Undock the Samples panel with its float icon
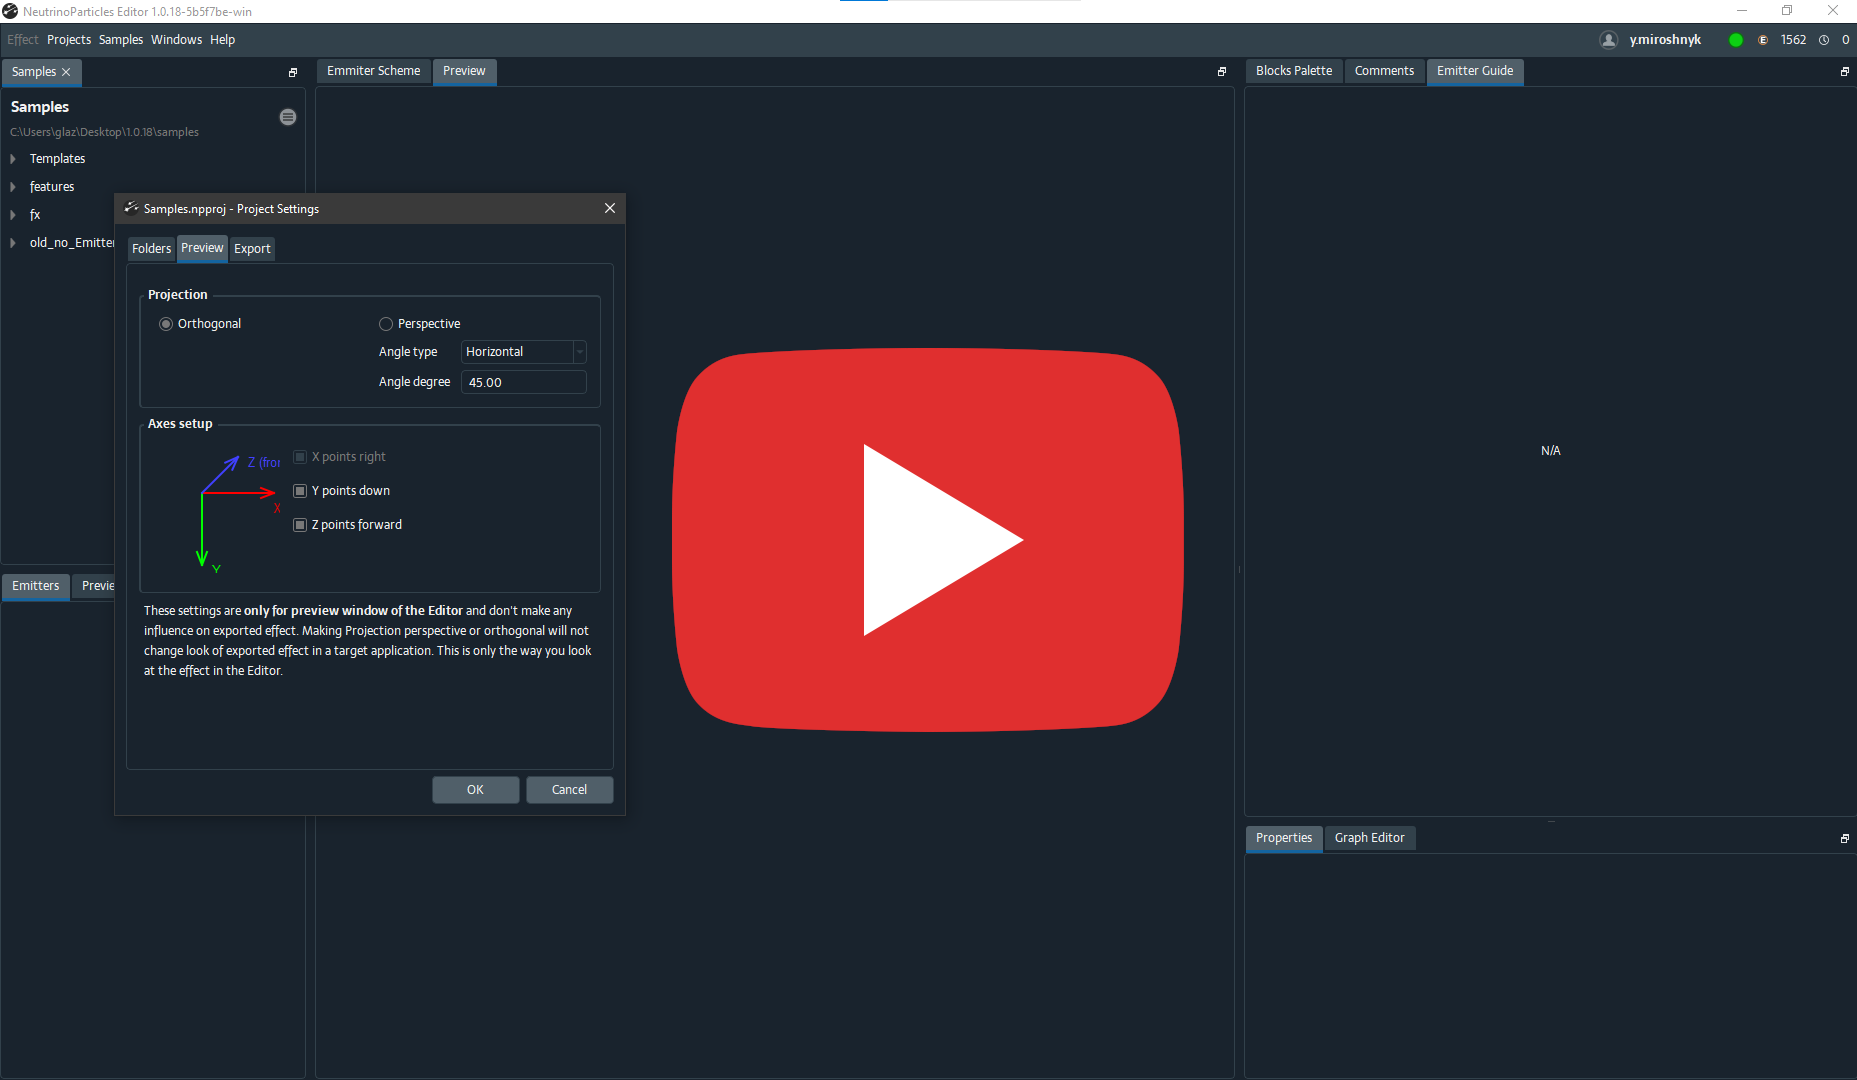 pos(292,72)
